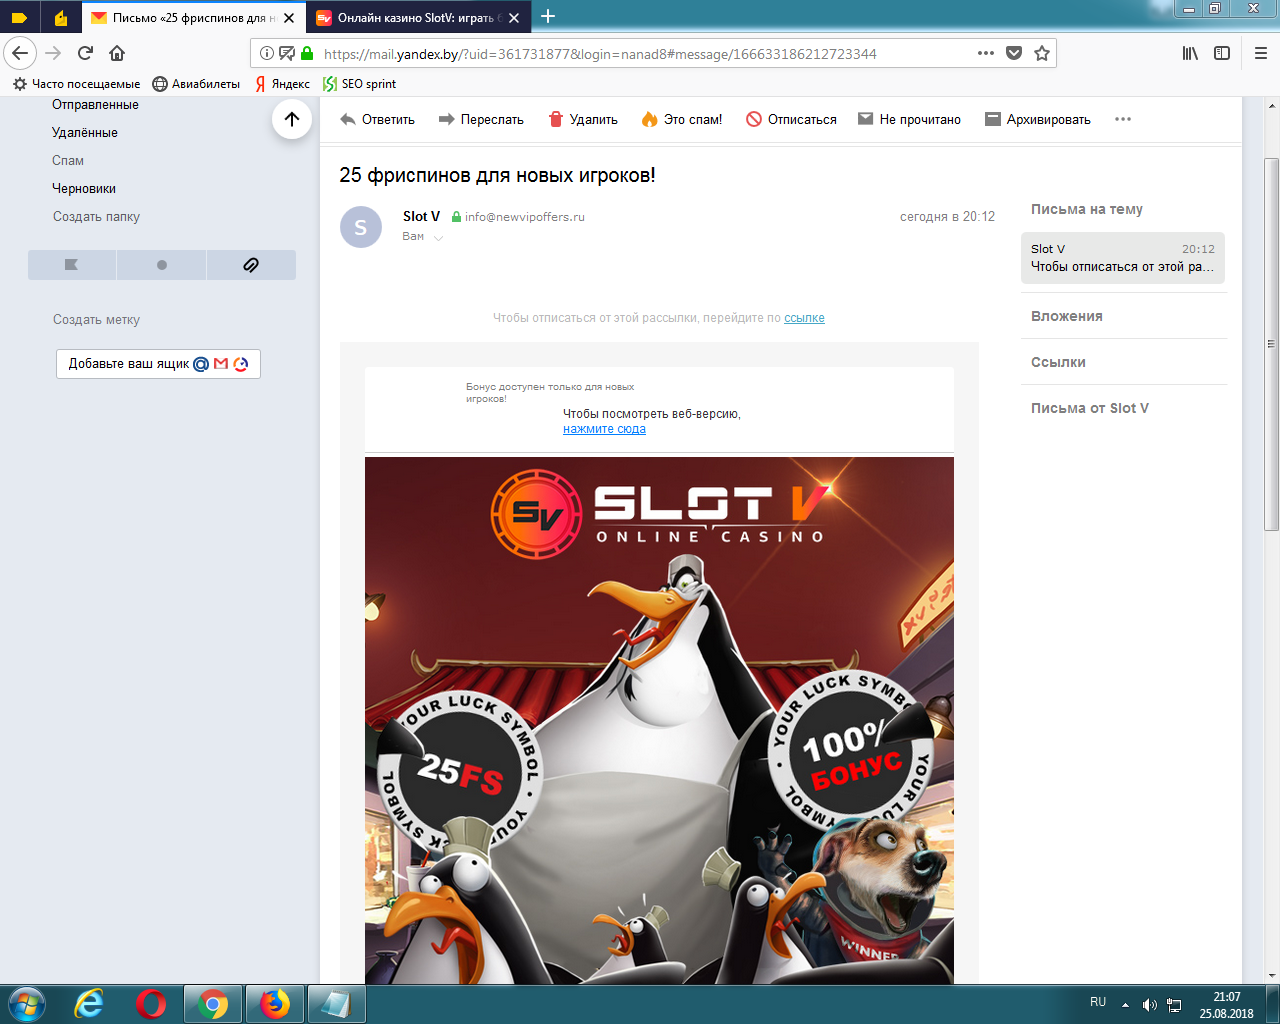The width and height of the screenshot is (1280, 1024).
Task: Open 'Часто посещаемые' bookmarks menu
Action: [x=76, y=84]
